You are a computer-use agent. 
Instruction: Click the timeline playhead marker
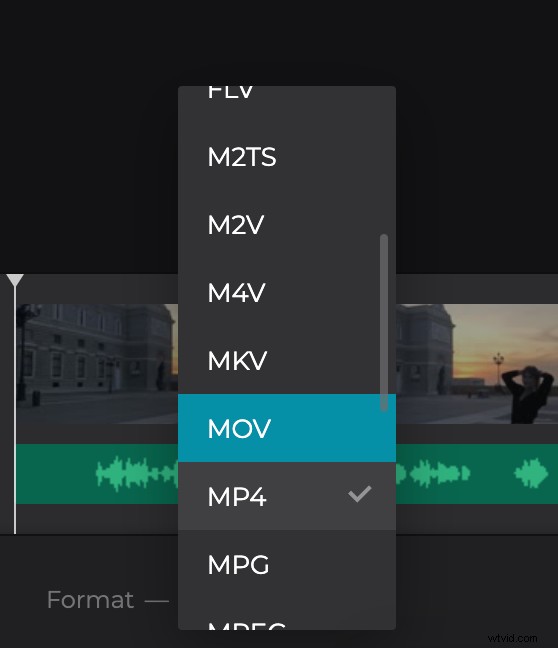pyautogui.click(x=15, y=280)
